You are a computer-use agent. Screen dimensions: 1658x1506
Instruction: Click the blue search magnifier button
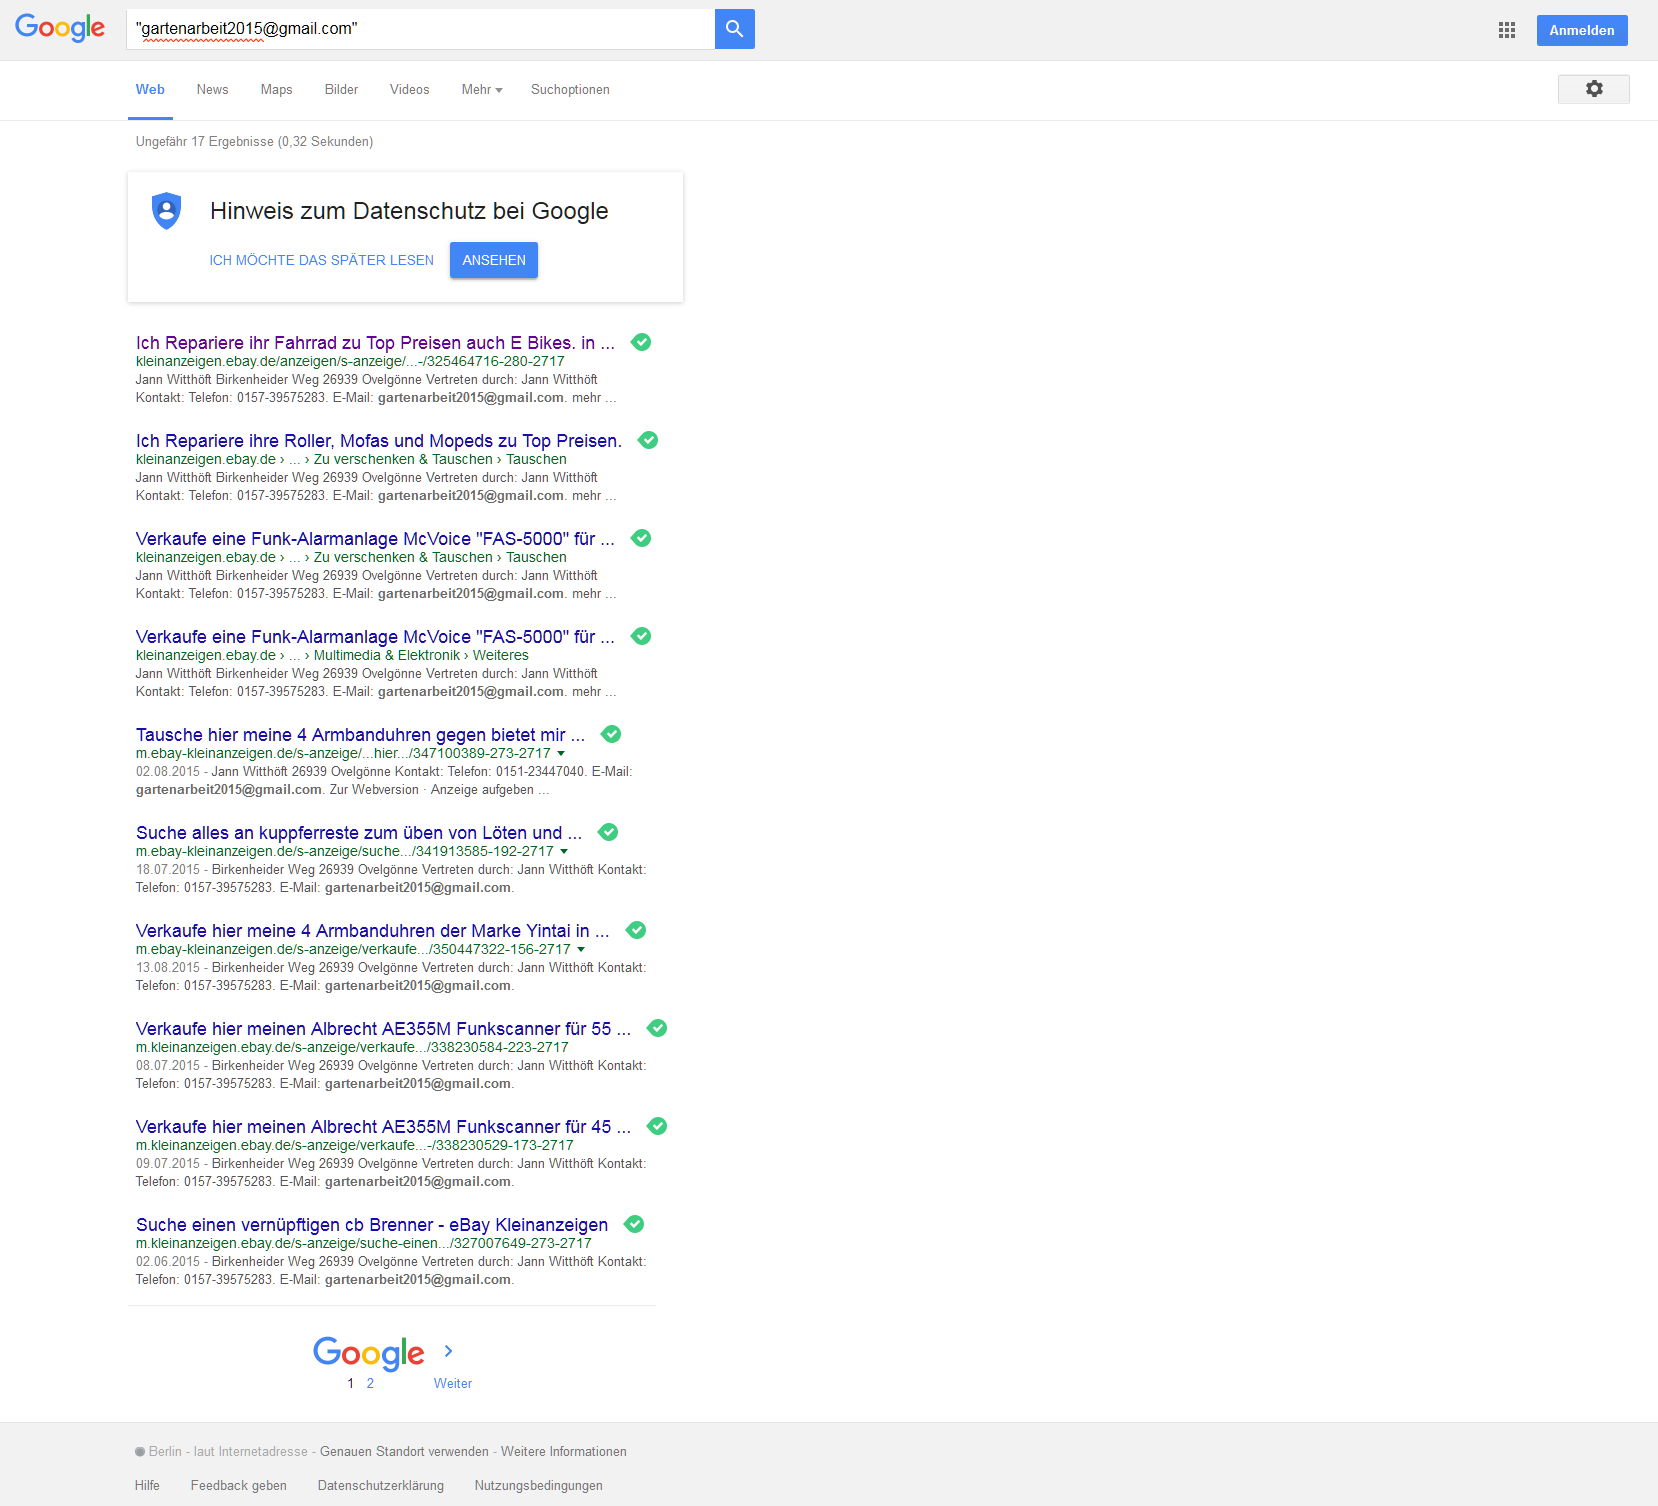(x=735, y=29)
